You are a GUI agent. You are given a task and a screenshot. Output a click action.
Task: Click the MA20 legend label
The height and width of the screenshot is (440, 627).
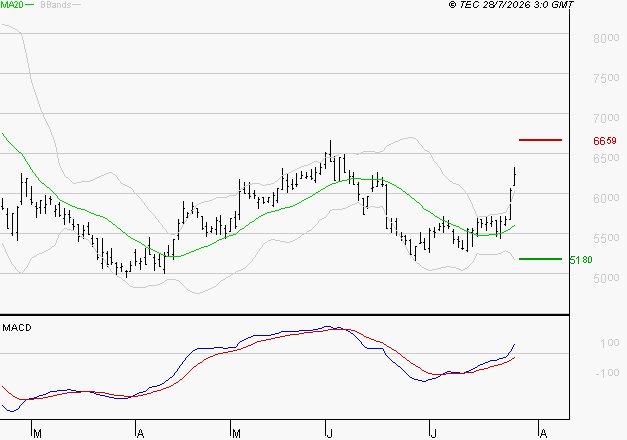coord(12,5)
